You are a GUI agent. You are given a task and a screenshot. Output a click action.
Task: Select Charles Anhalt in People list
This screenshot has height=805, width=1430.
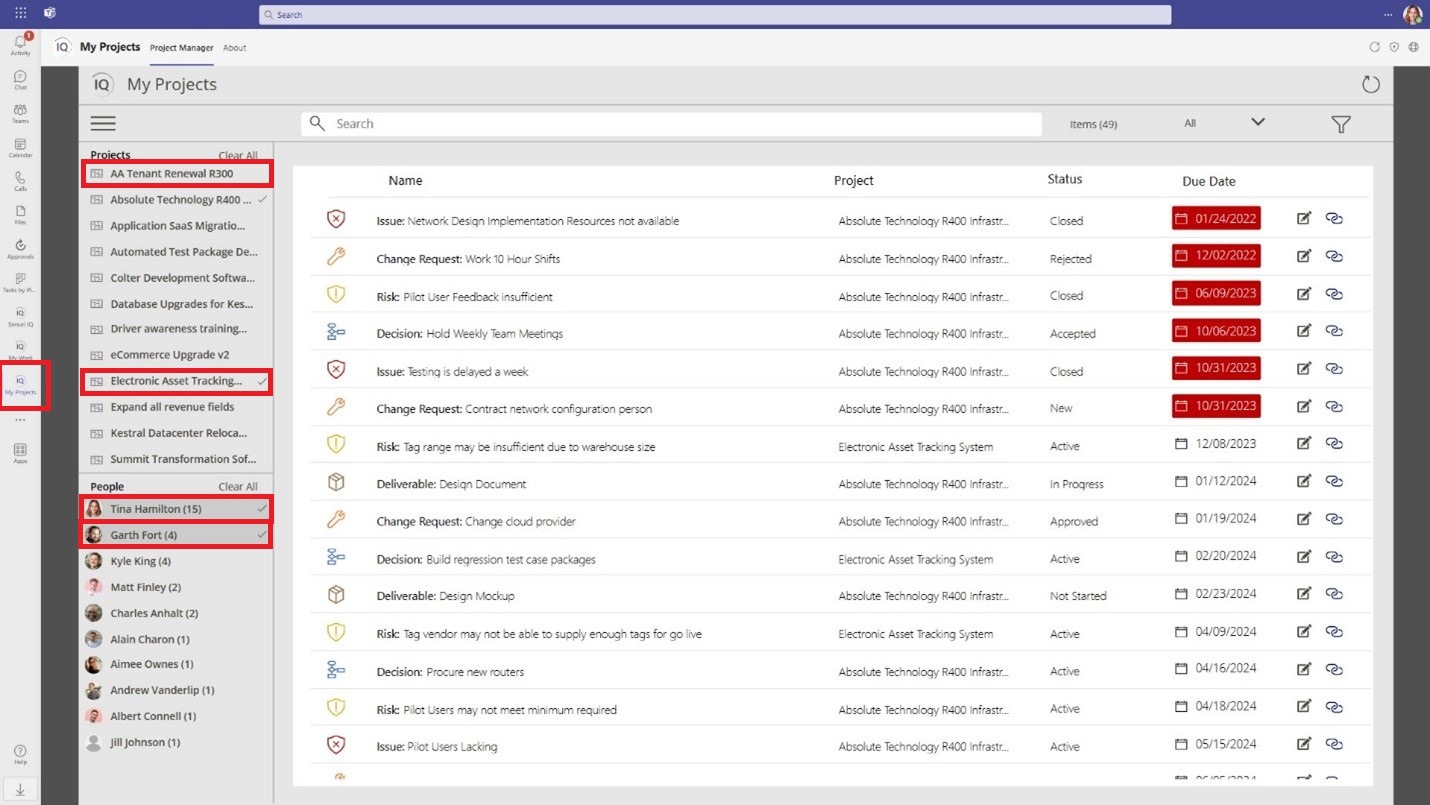pyautogui.click(x=177, y=613)
